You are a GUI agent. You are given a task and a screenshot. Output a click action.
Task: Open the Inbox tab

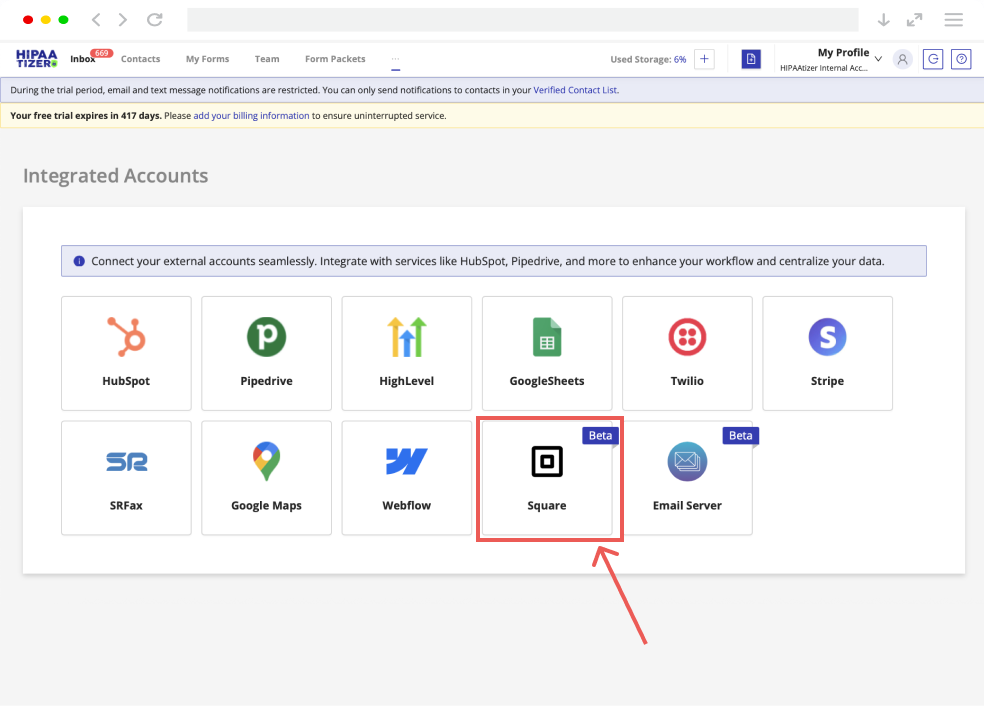pos(83,59)
